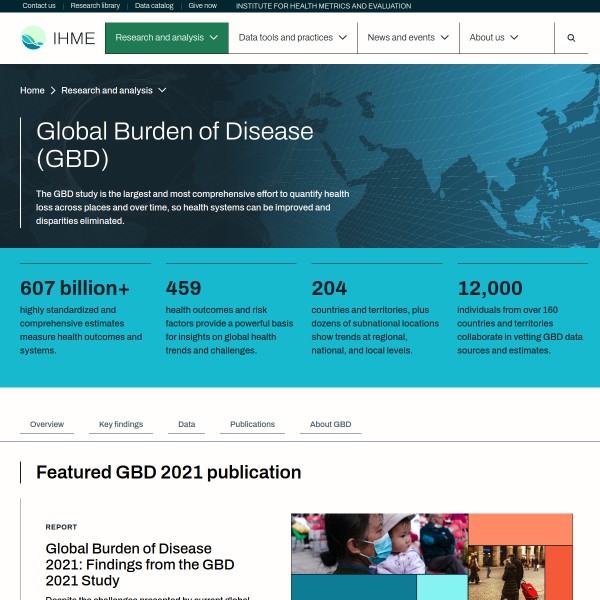The width and height of the screenshot is (600, 600).
Task: Visit the Data catalog link
Action: 154,6
